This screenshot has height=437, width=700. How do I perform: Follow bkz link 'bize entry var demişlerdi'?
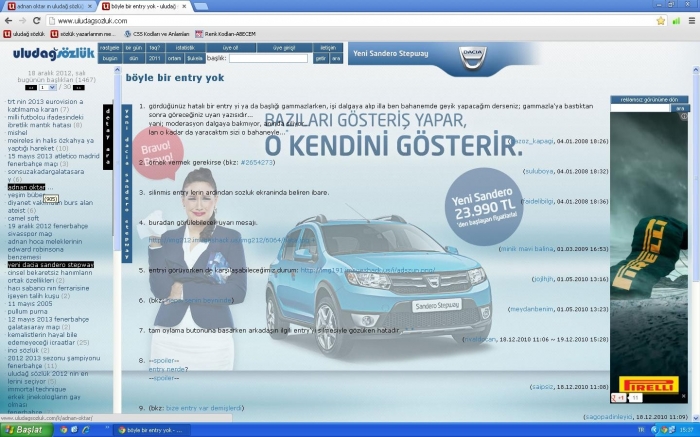coord(204,408)
